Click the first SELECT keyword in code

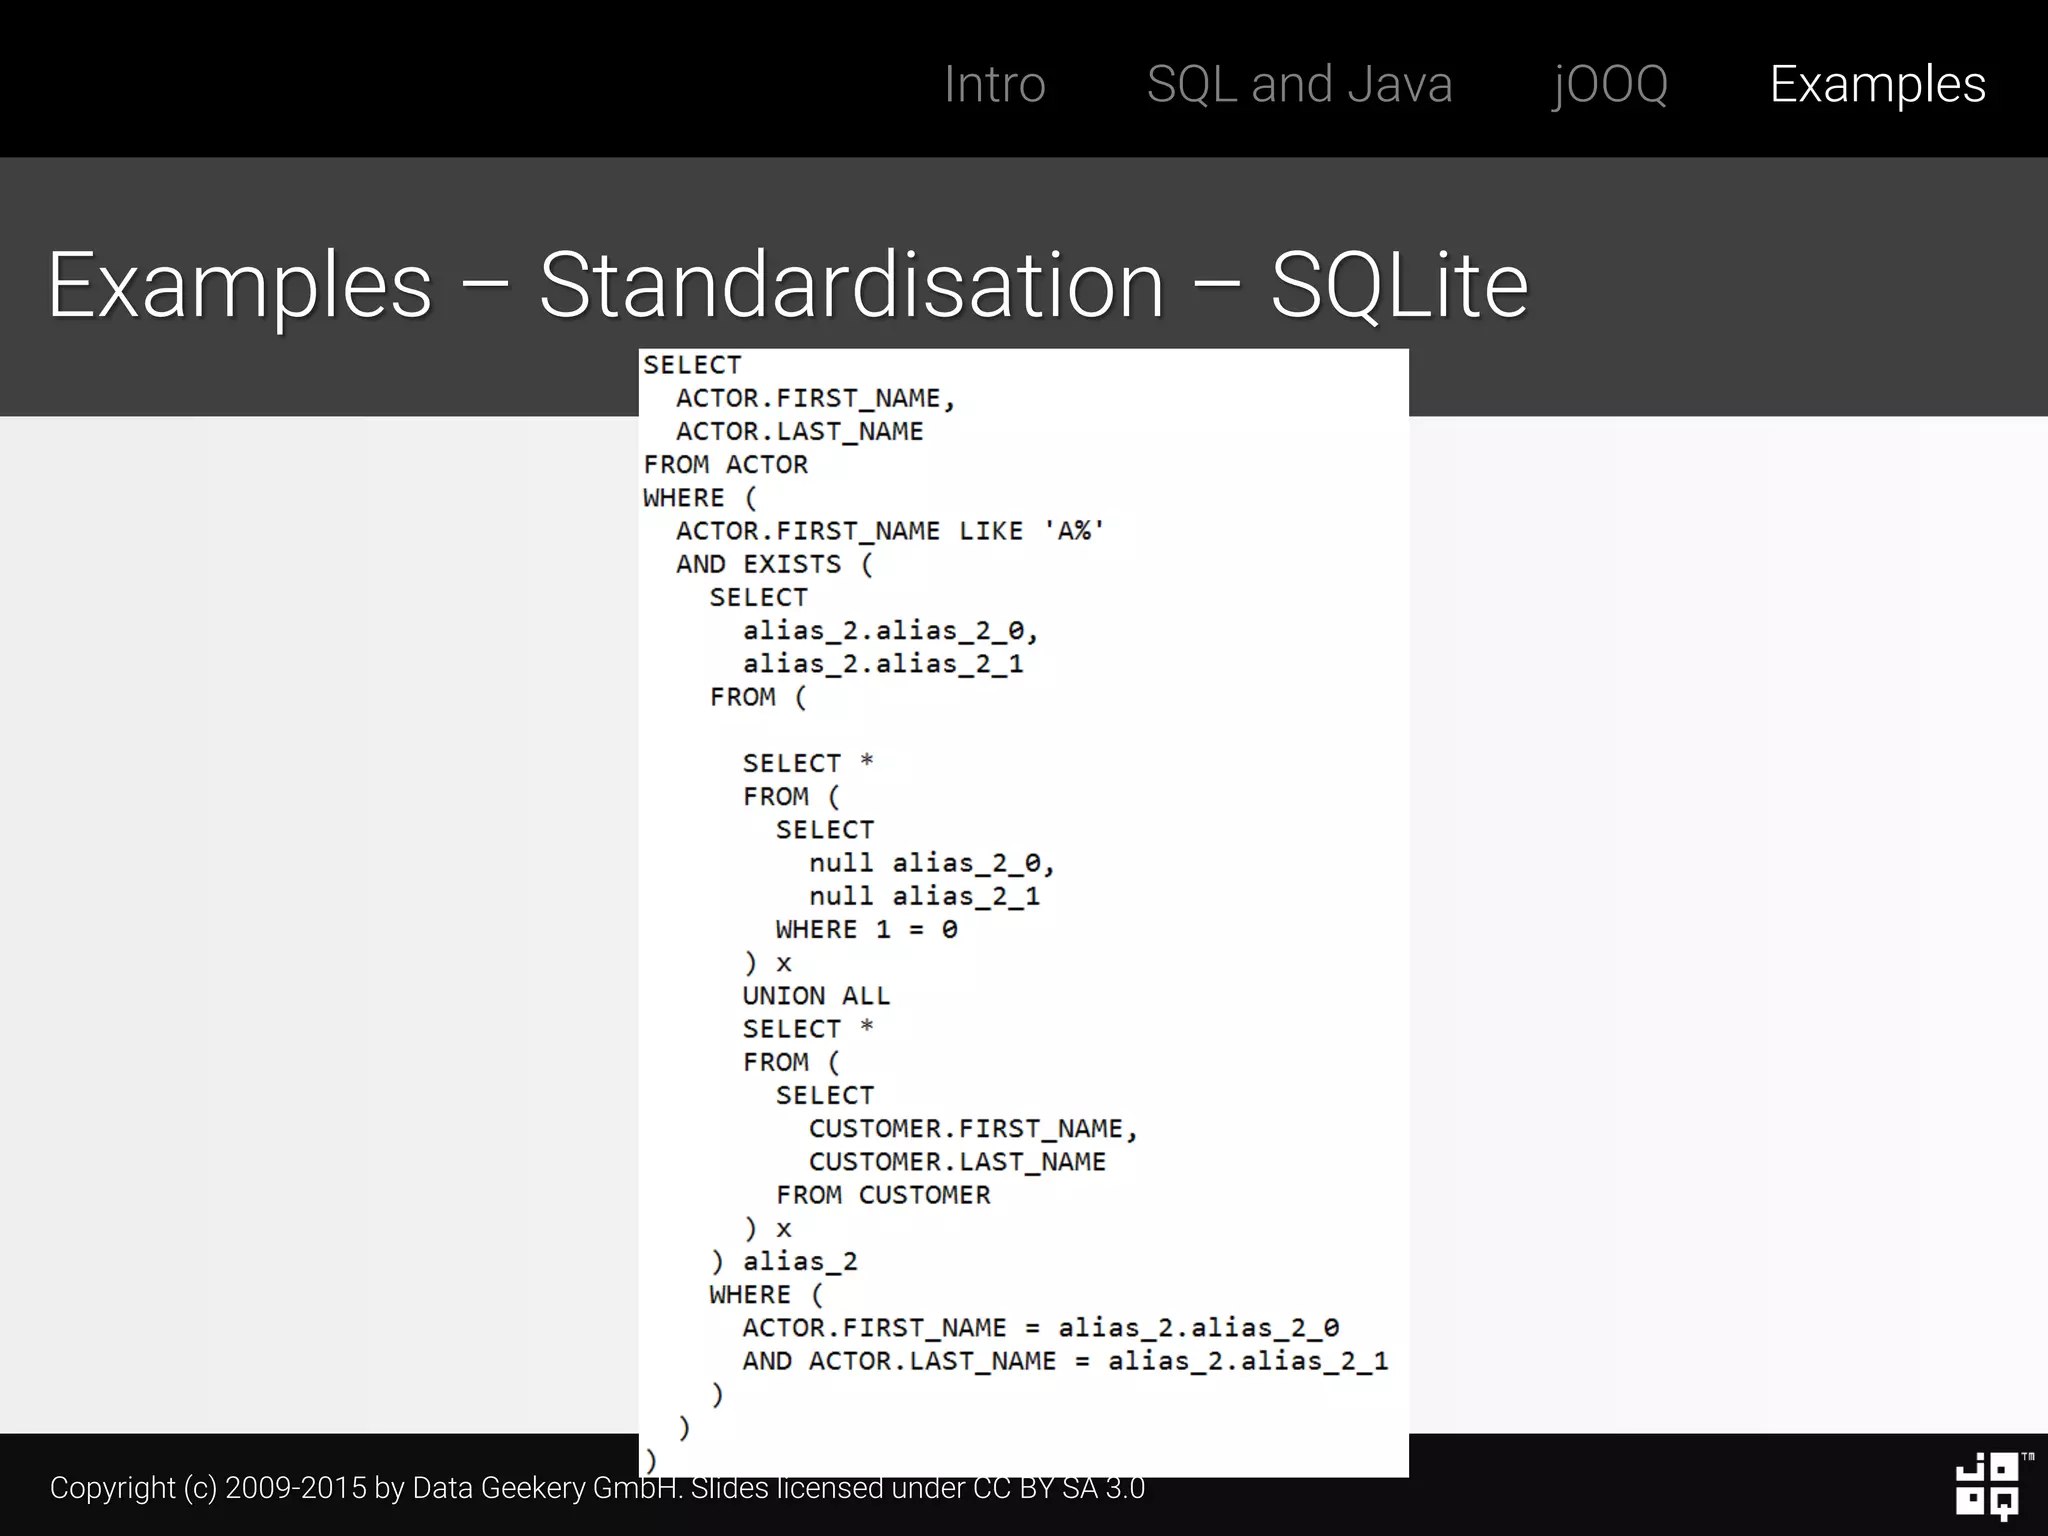(x=692, y=365)
